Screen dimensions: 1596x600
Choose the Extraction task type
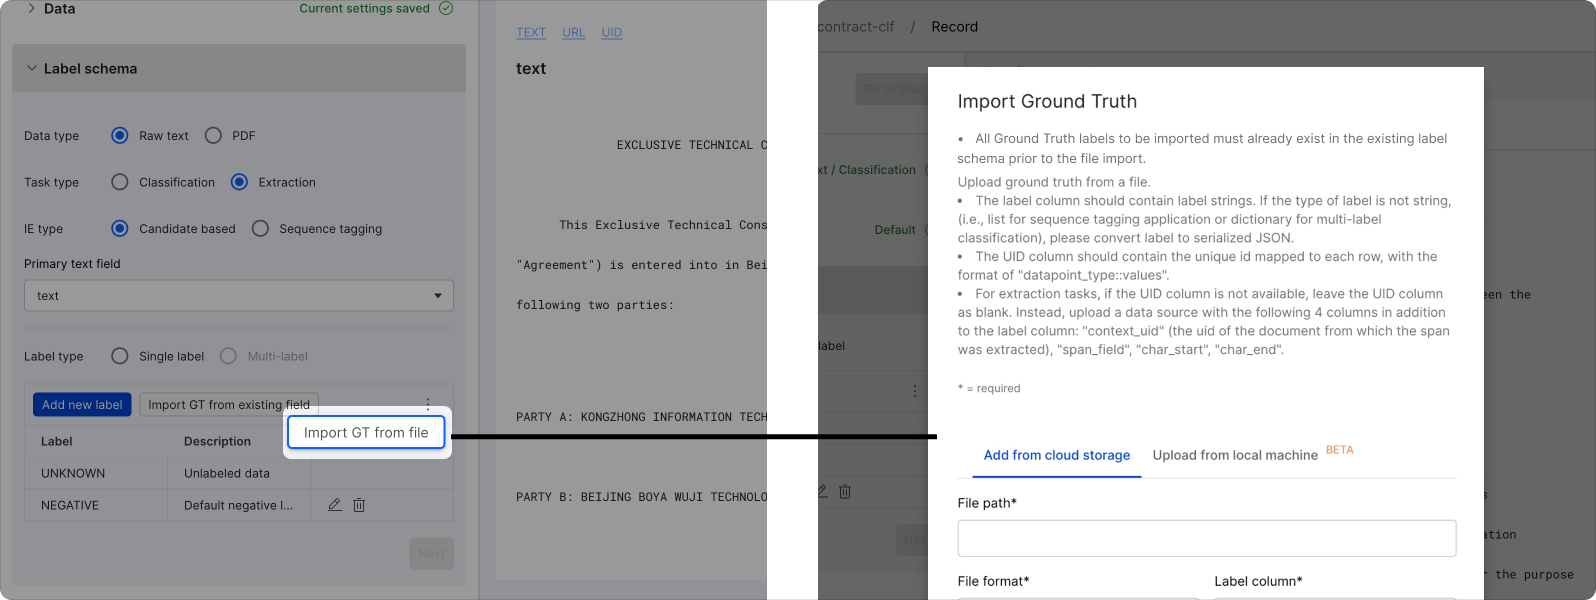(x=239, y=182)
